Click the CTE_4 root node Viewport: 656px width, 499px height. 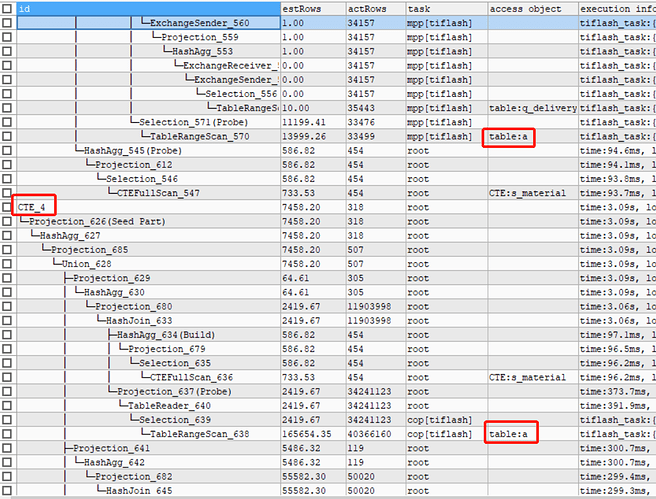click(31, 207)
